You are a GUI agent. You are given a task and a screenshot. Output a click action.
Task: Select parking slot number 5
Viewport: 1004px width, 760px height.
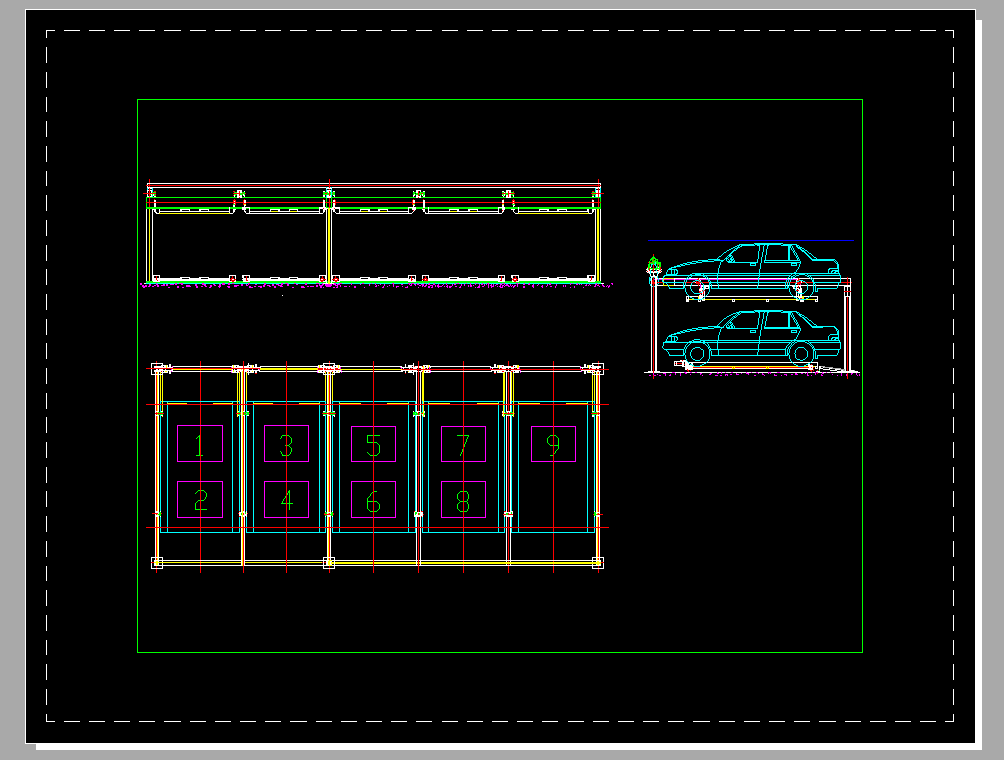click(373, 443)
